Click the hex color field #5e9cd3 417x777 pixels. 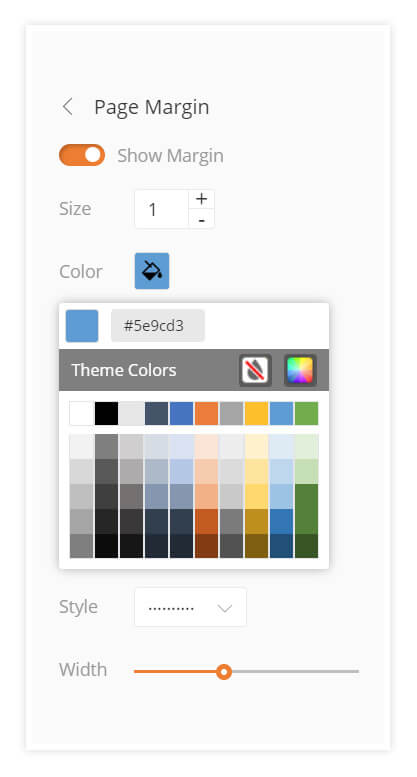pos(157,326)
